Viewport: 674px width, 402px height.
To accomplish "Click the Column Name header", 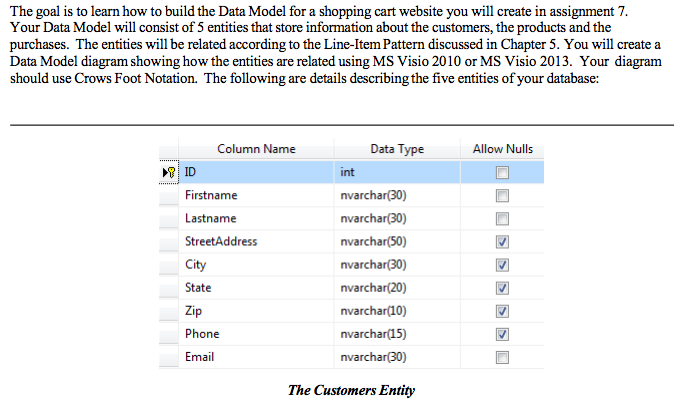I will pyautogui.click(x=256, y=149).
